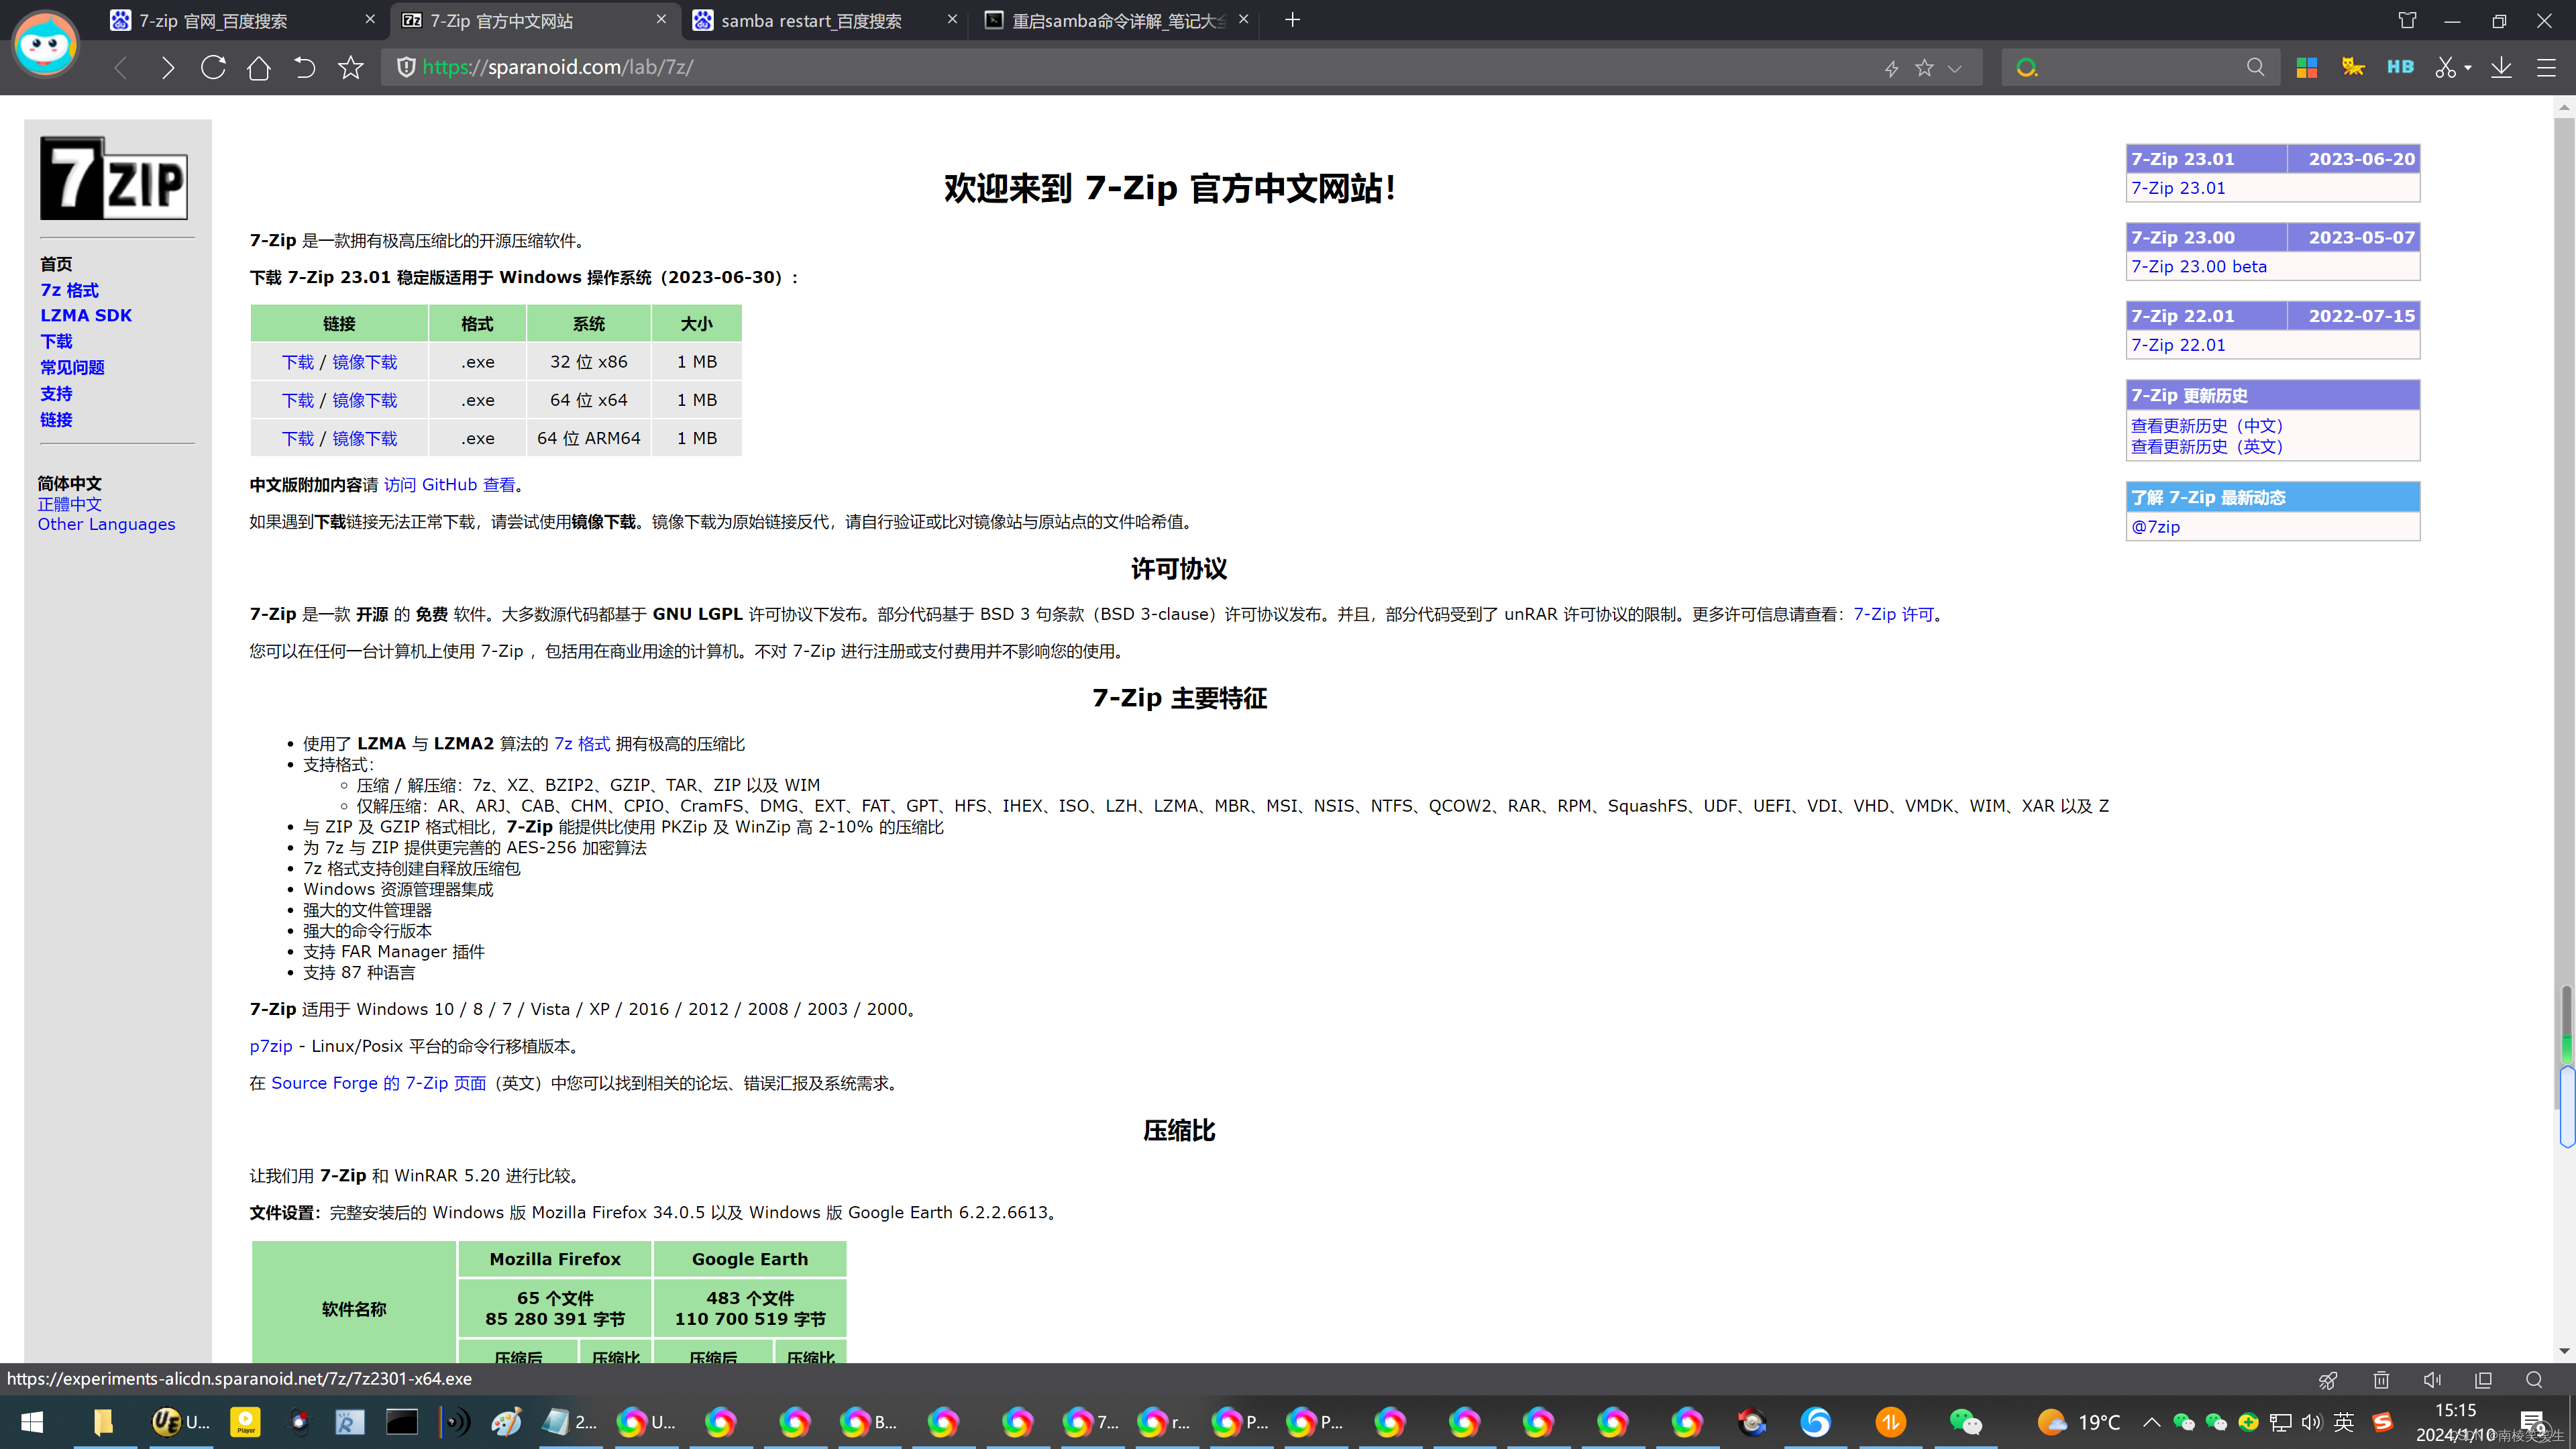Click the bookmark star icon beside address bar

tap(350, 67)
